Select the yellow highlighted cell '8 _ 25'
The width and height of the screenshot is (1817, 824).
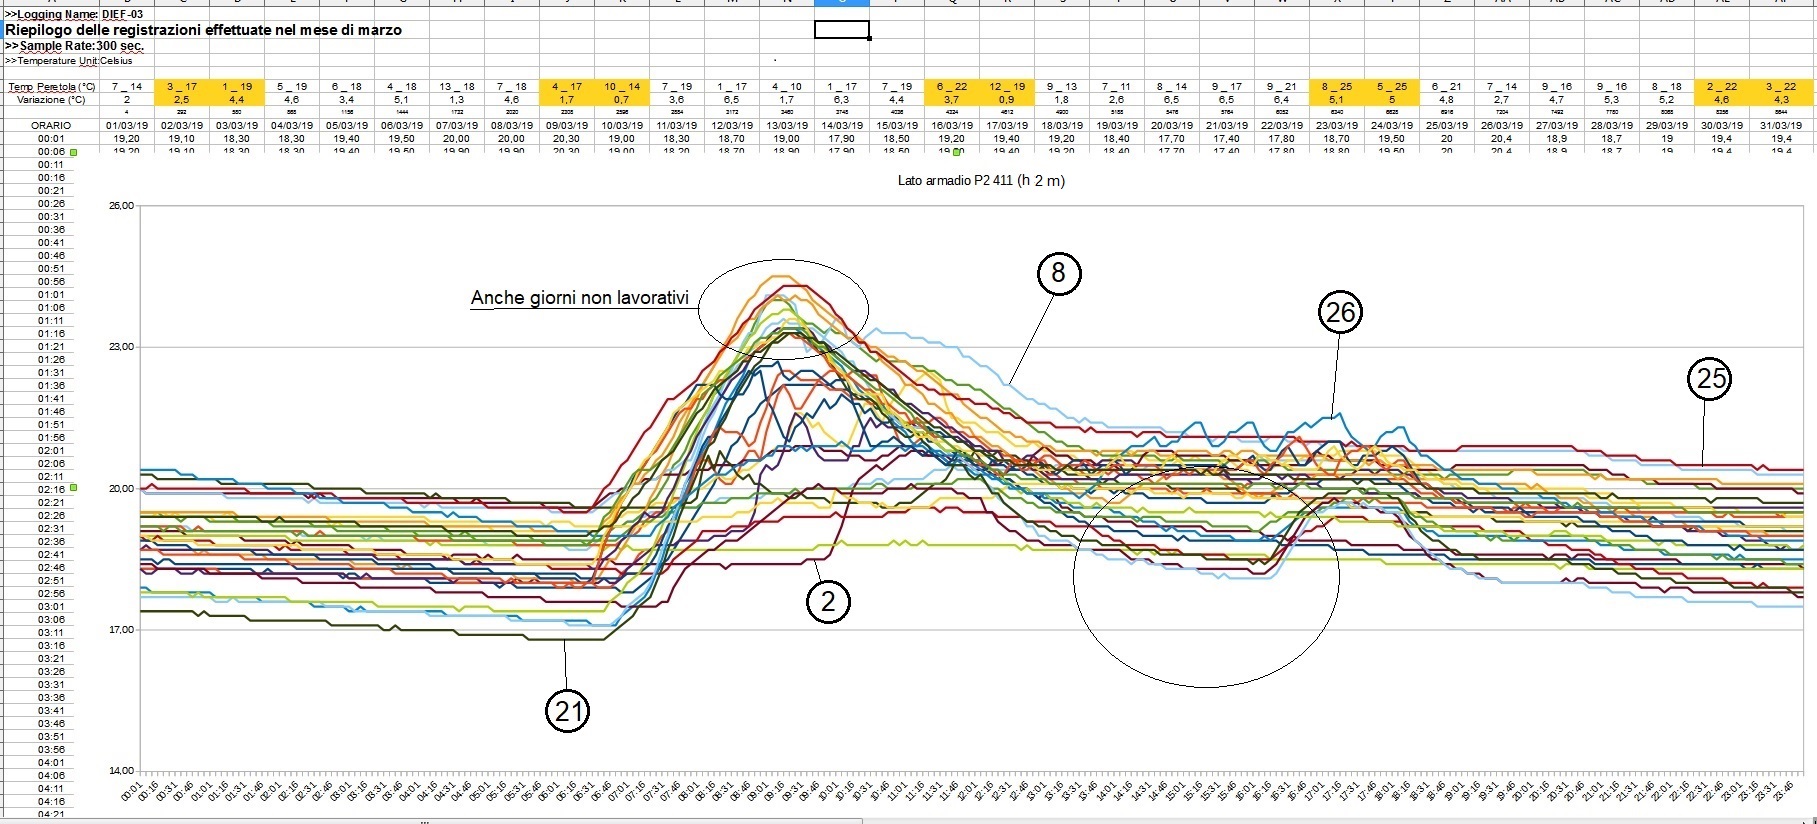(1336, 87)
